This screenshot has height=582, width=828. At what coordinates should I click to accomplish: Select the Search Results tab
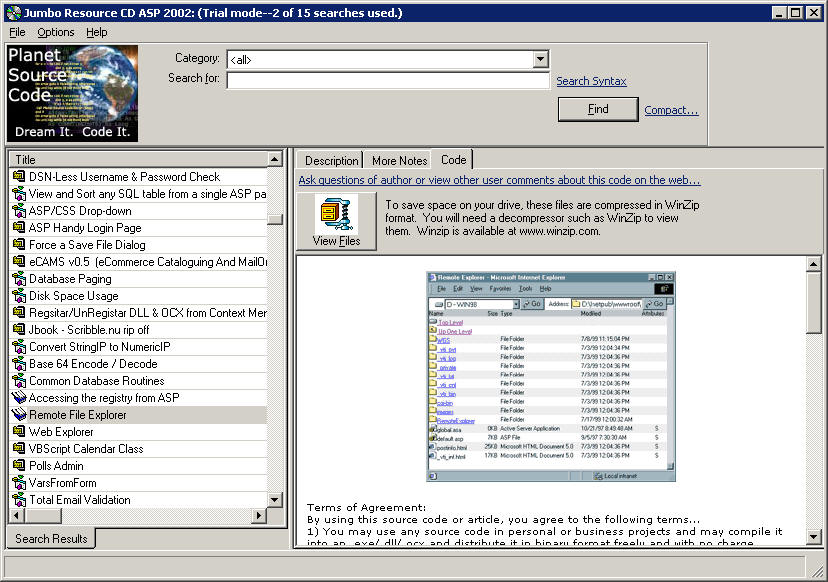click(51, 539)
